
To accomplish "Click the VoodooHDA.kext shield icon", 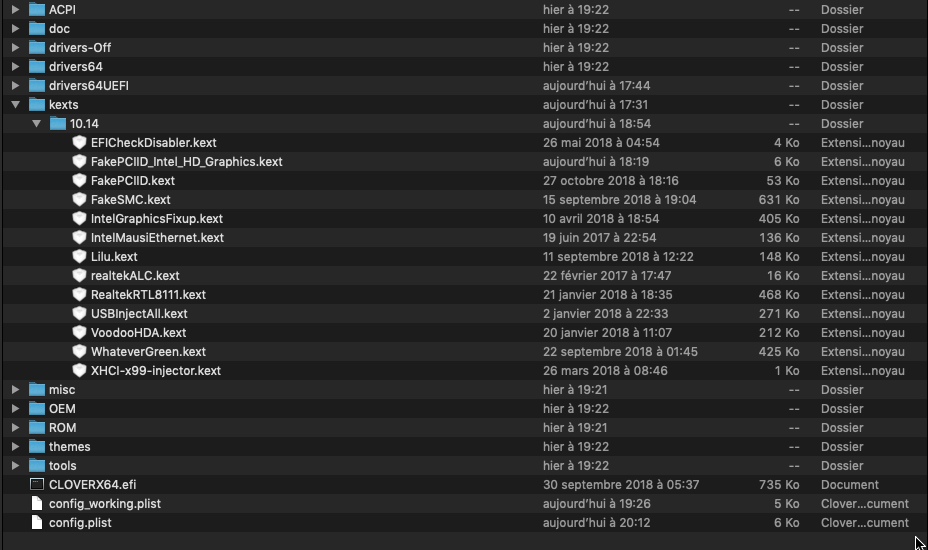I will 79,333.
